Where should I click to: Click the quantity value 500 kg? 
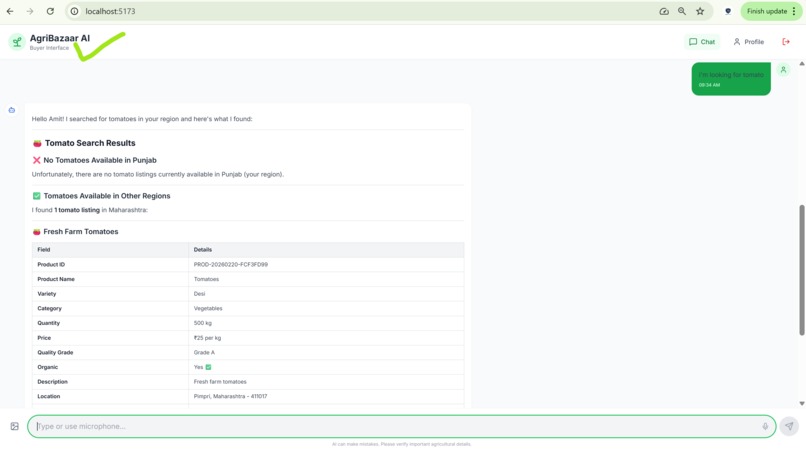203,323
